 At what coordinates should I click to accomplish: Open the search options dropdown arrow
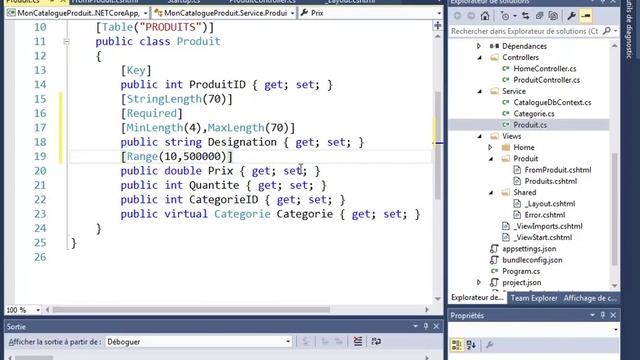click(x=615, y=31)
